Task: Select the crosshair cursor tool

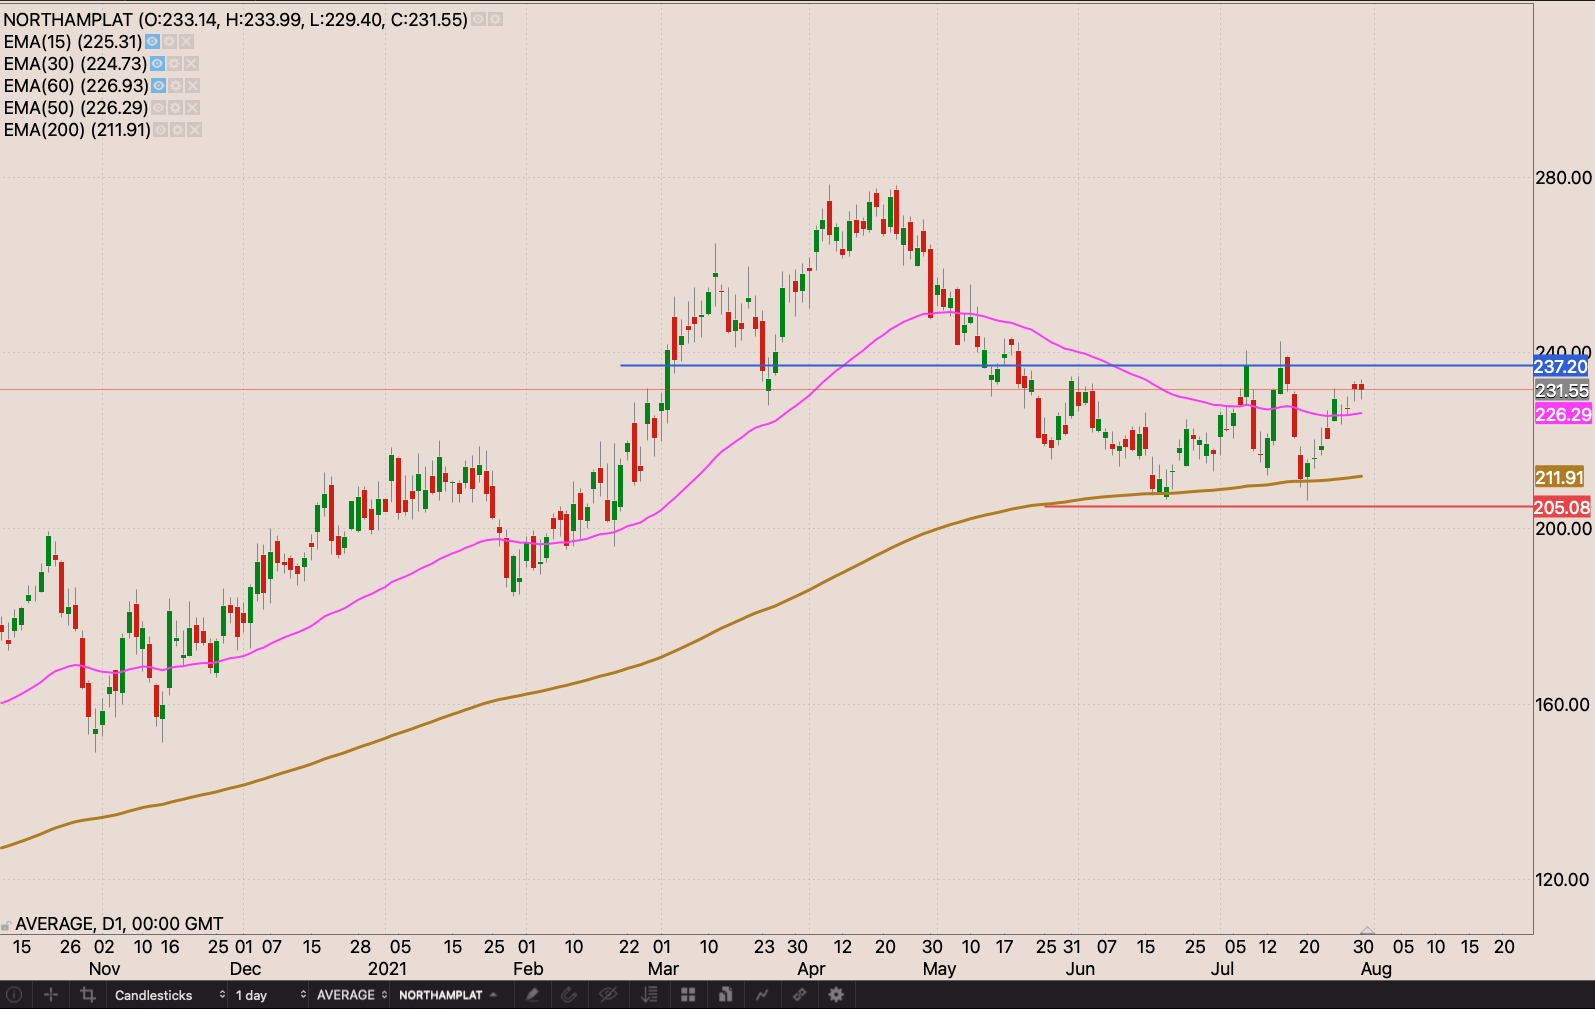Action: pyautogui.click(x=51, y=995)
